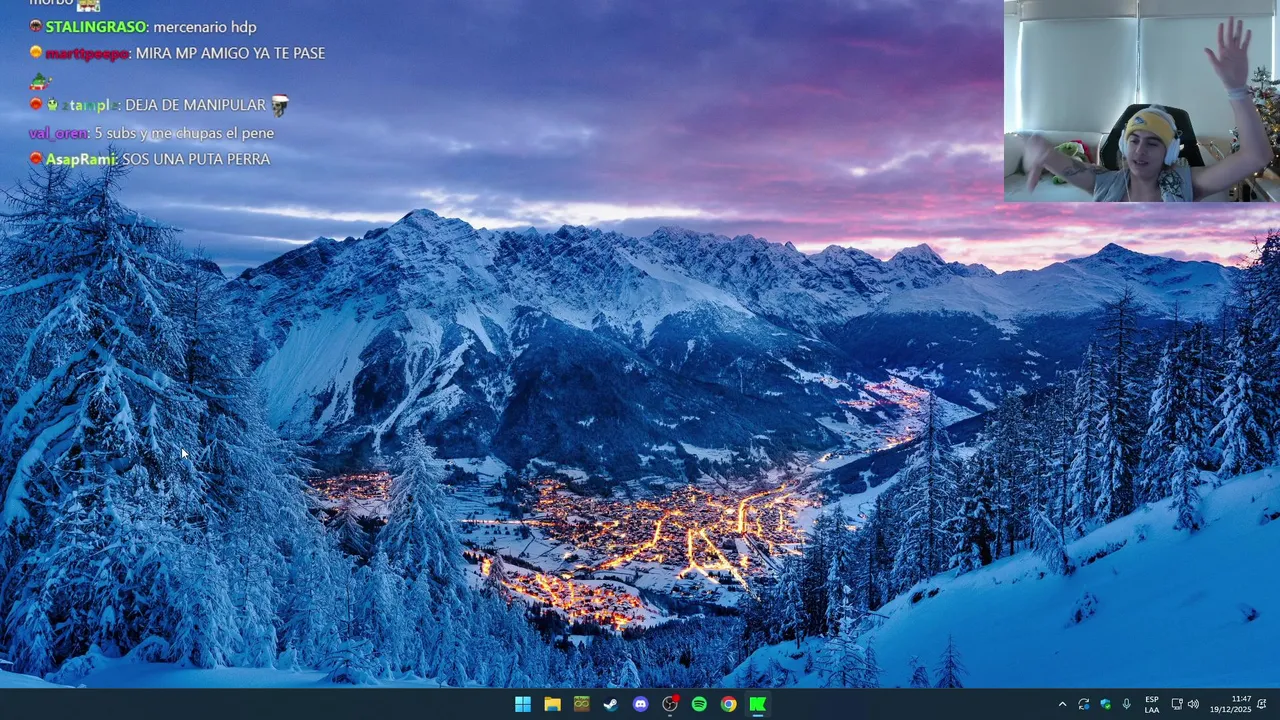This screenshot has height=720, width=1280.
Task: Open the green Kick app icon
Action: pyautogui.click(x=758, y=704)
